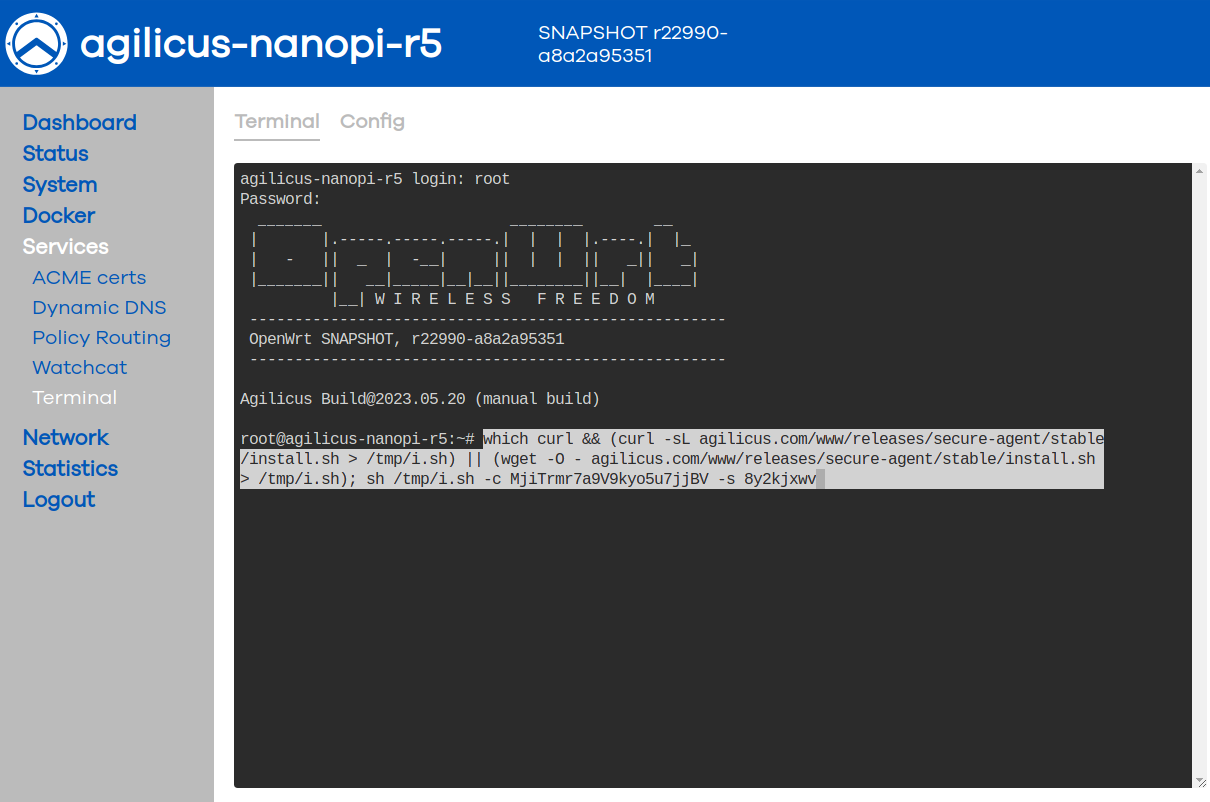Expand the Status sidebar section
Viewport: 1210px width, 802px height.
pyautogui.click(x=55, y=153)
